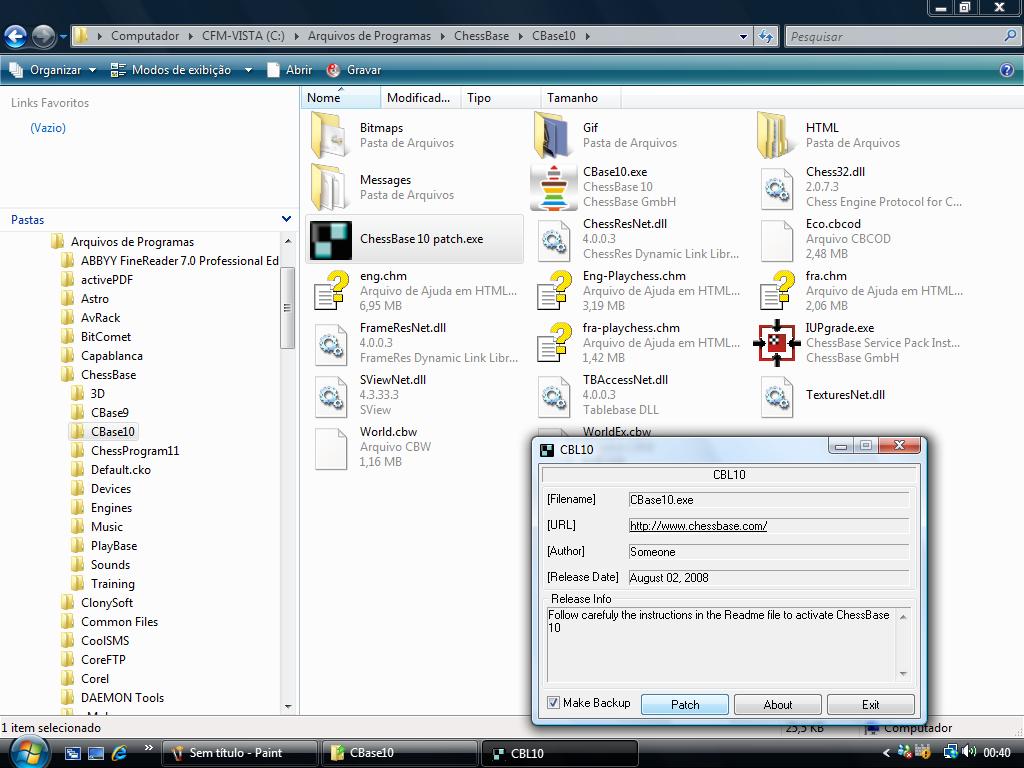Select CBase9 folder in tree
This screenshot has width=1024, height=768.
110,413
